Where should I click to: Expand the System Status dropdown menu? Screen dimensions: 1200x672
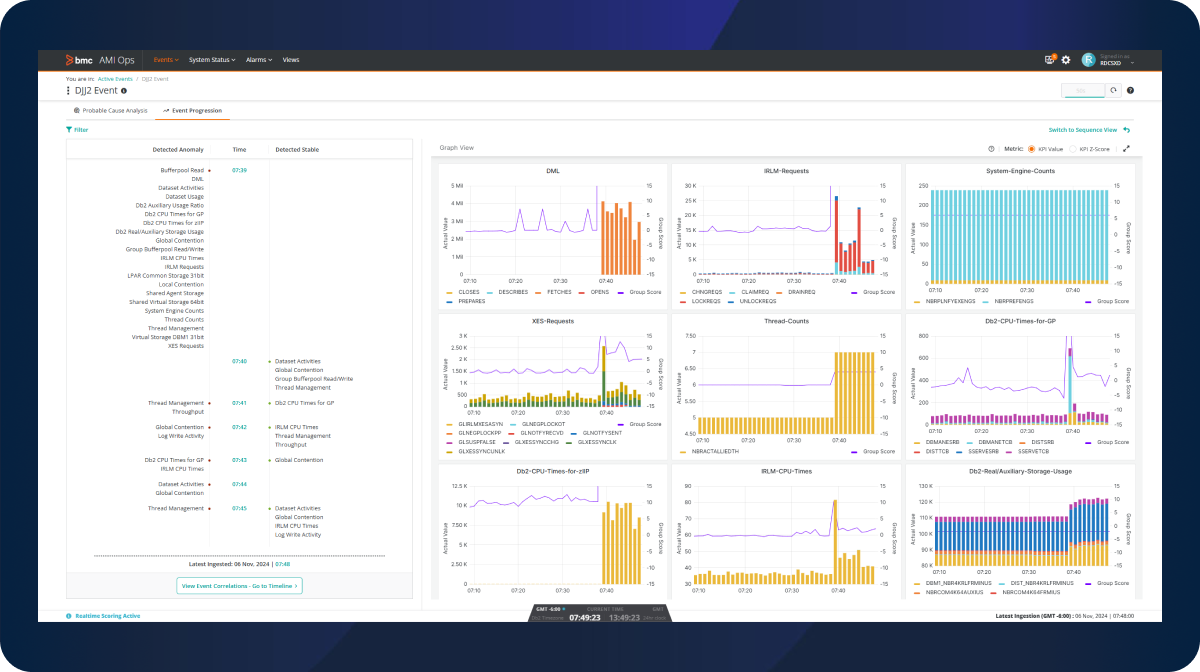point(212,60)
